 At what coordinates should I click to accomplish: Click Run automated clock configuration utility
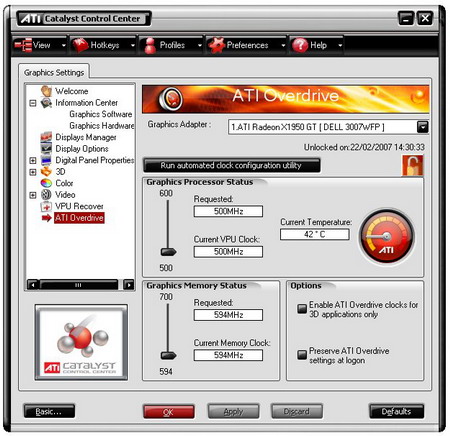(x=231, y=165)
